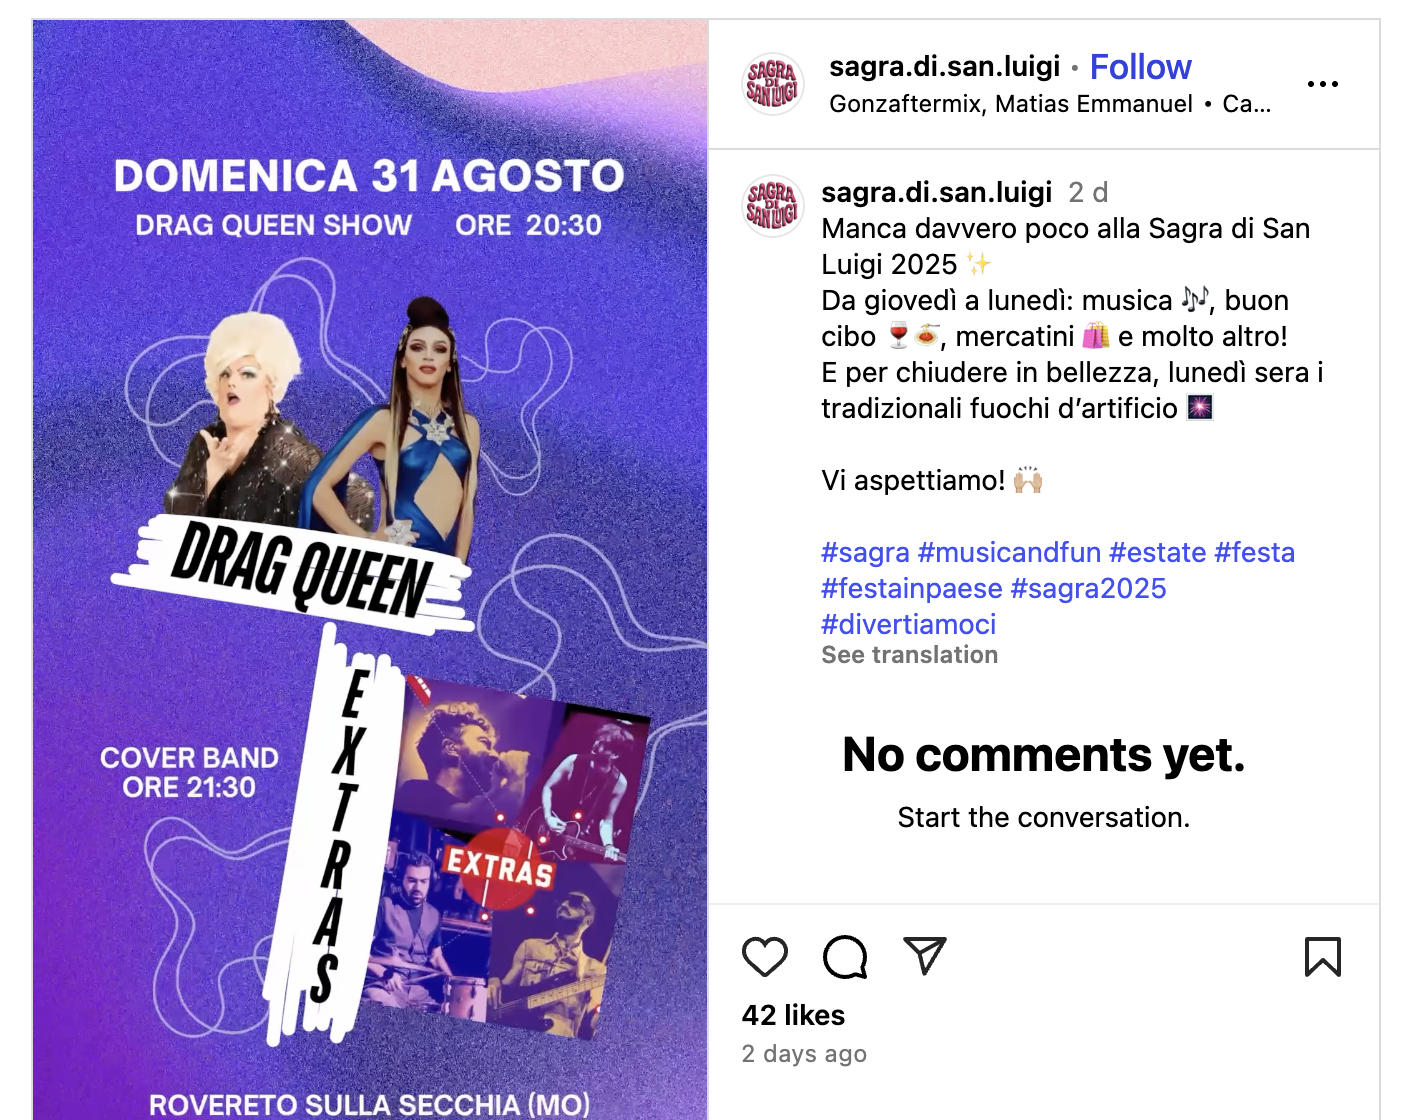
Task: Open Sagra San Luigi header profile picture
Action: [x=773, y=84]
